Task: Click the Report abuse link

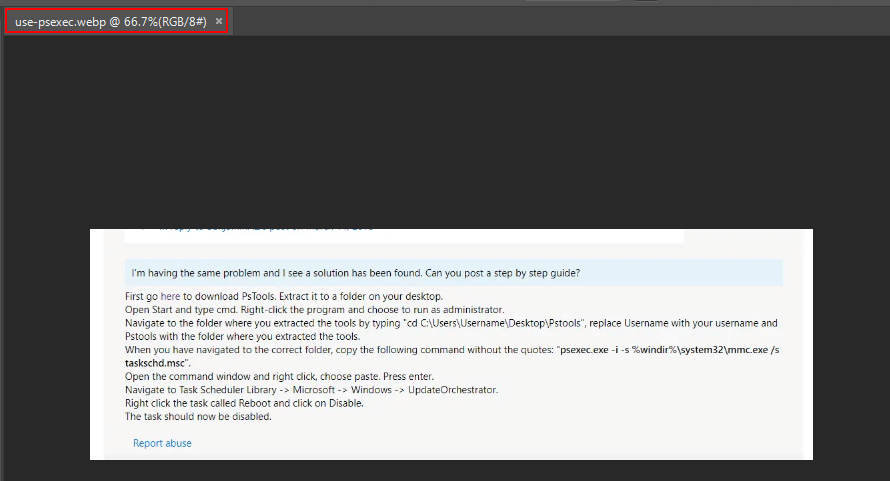Action: [x=162, y=443]
